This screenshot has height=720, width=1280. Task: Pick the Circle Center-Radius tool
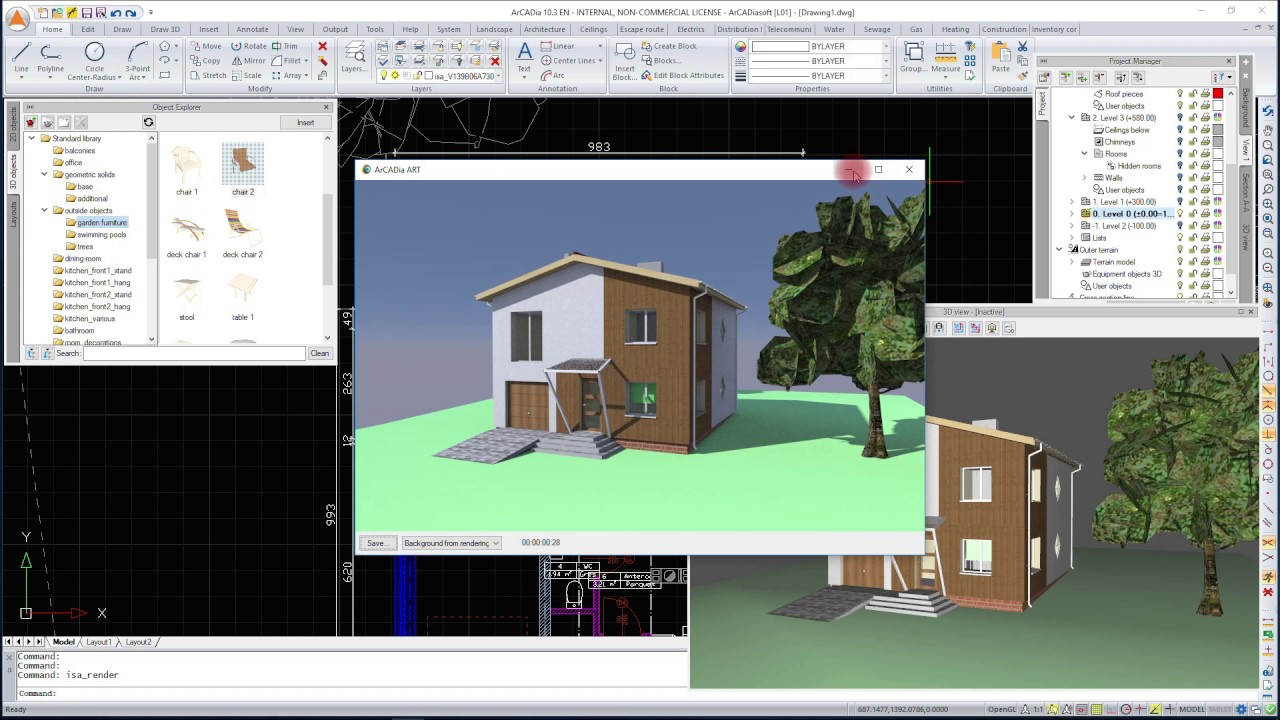[94, 60]
